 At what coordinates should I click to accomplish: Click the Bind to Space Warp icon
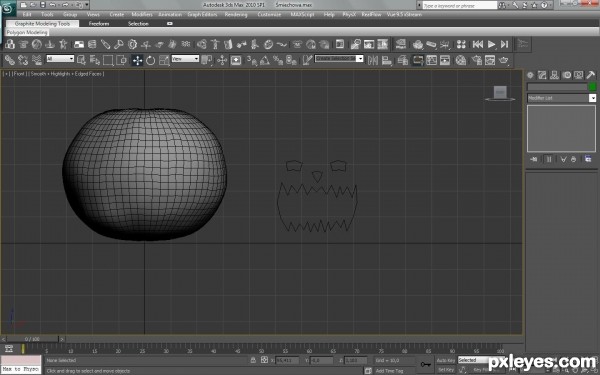[x=37, y=60]
